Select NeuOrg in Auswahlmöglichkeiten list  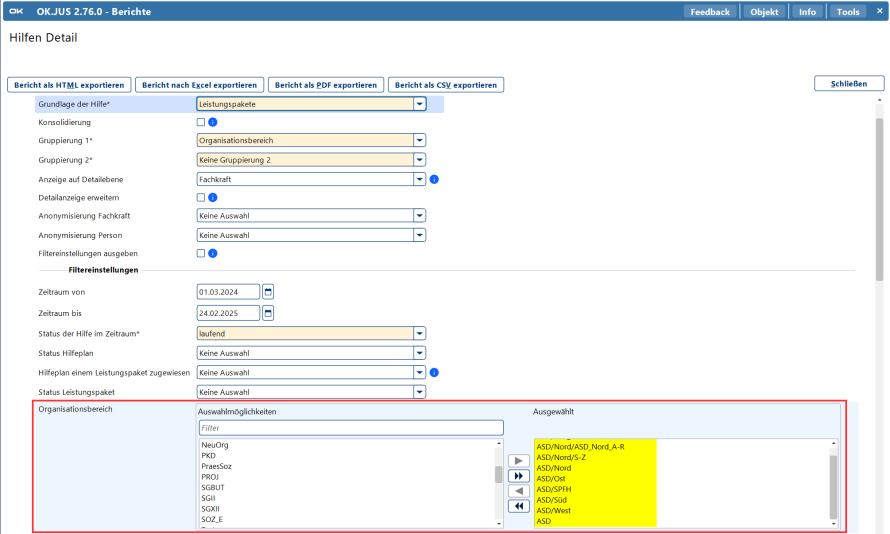pos(215,445)
